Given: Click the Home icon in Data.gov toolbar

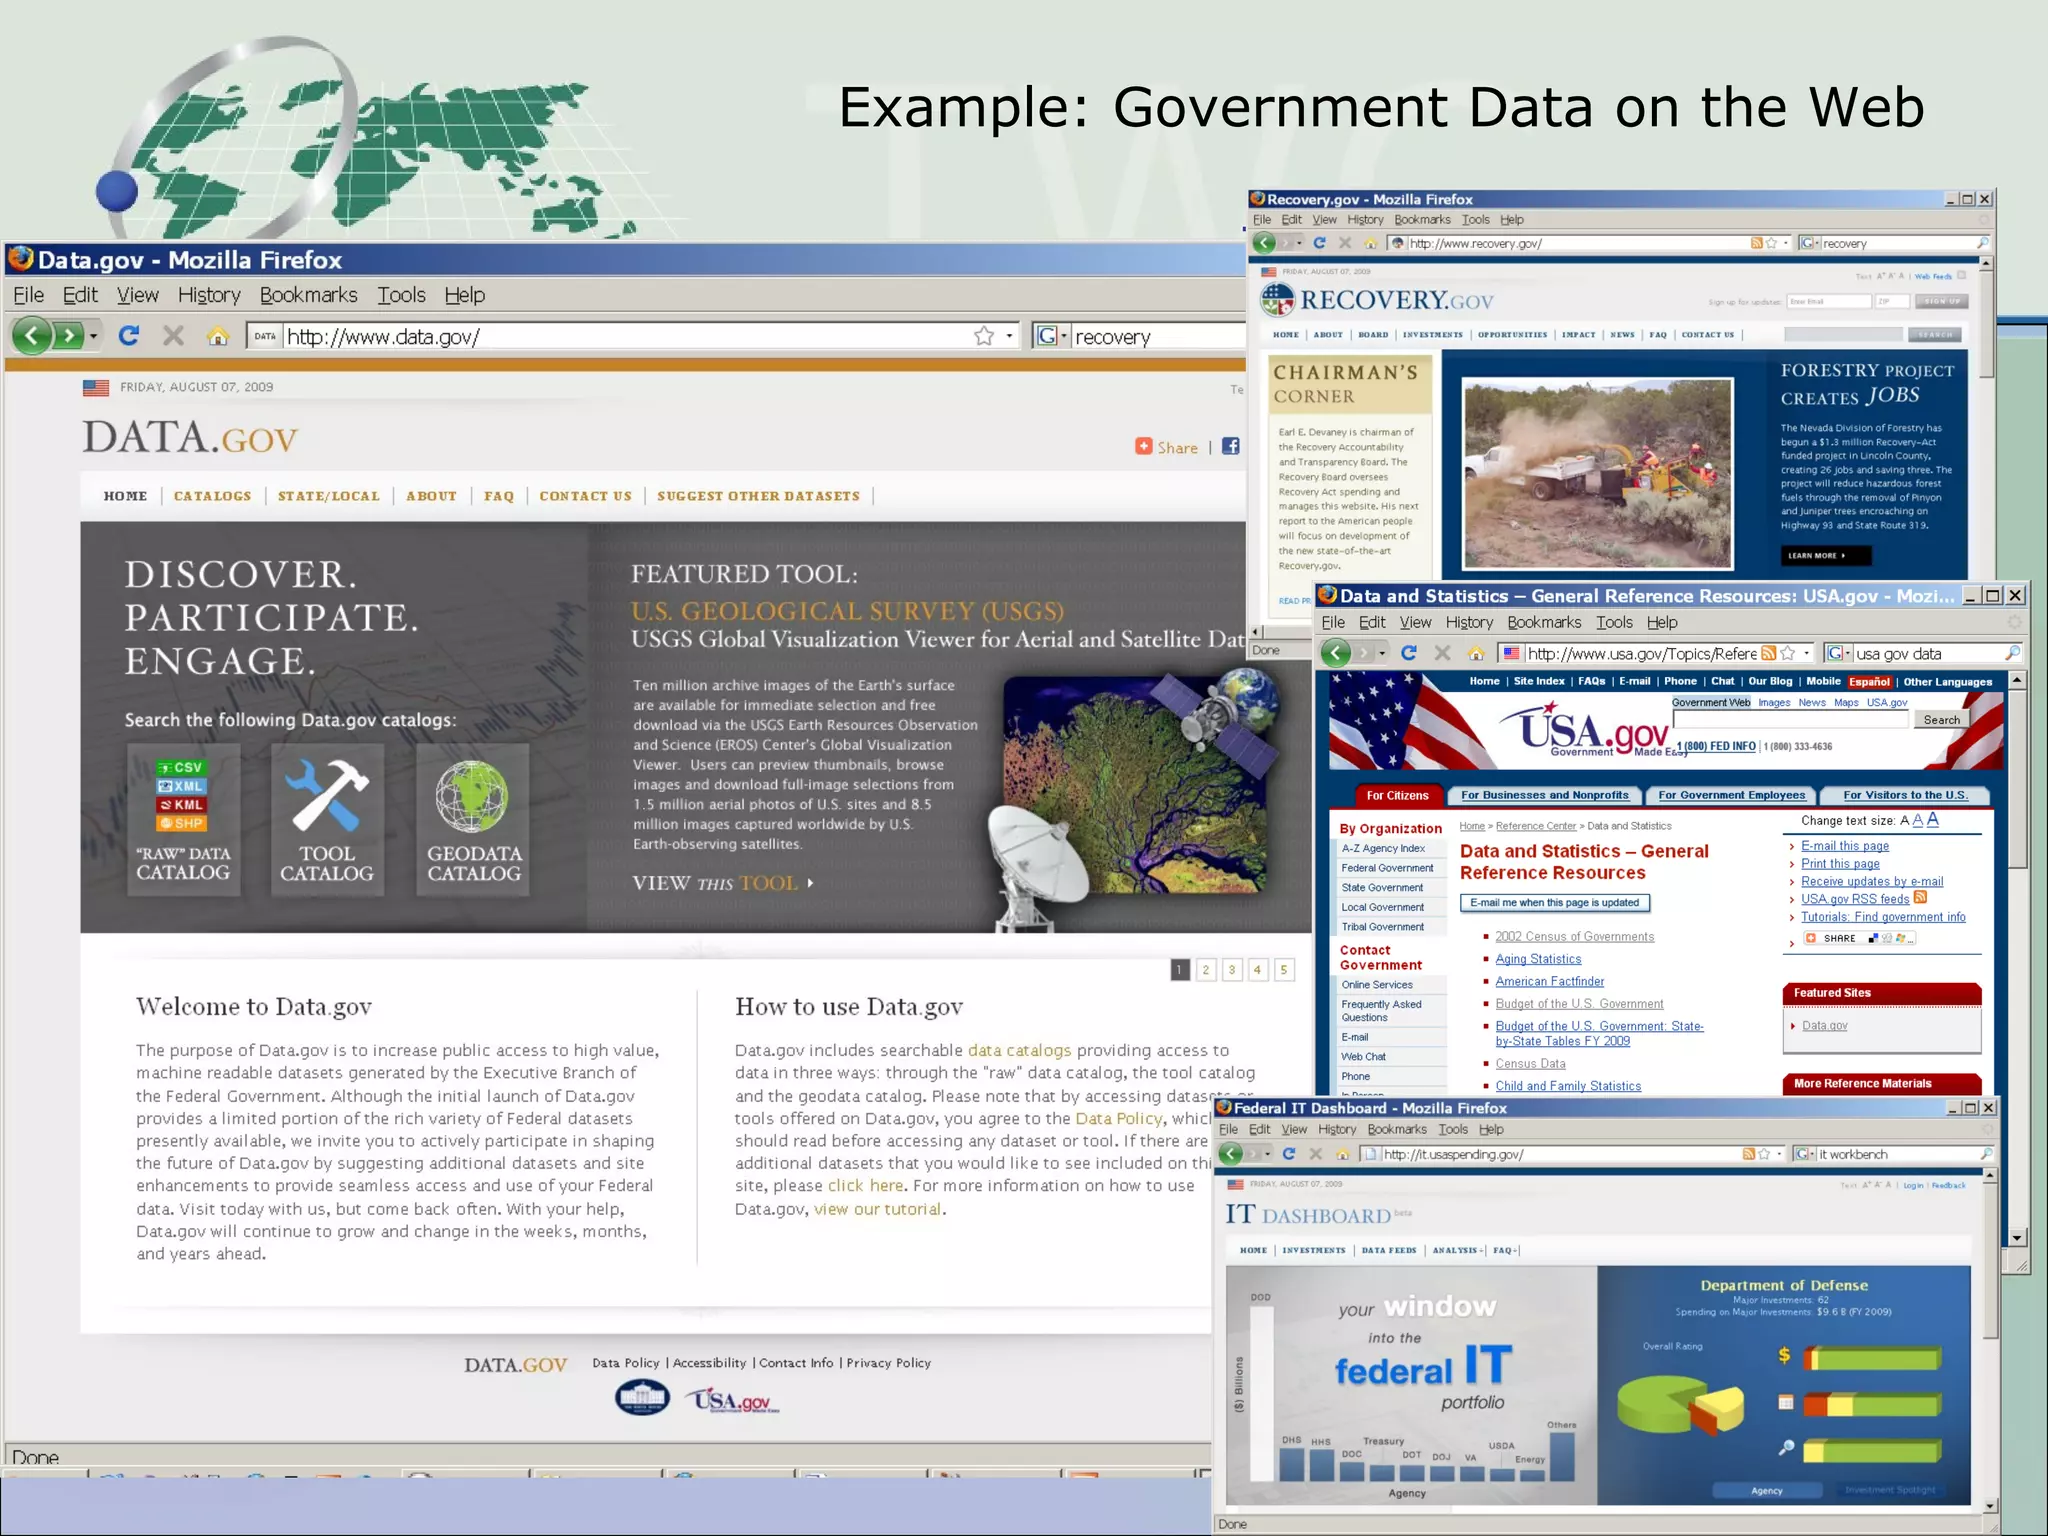Looking at the screenshot, I should tap(218, 336).
